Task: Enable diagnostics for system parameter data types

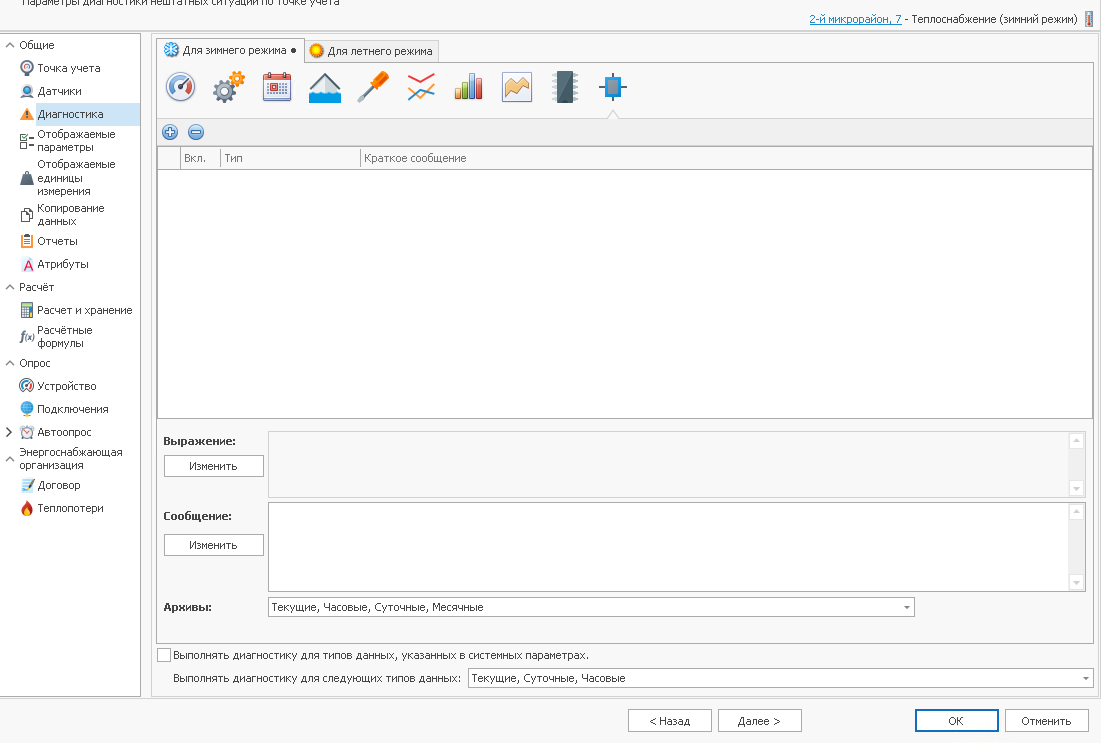Action: coord(165,655)
